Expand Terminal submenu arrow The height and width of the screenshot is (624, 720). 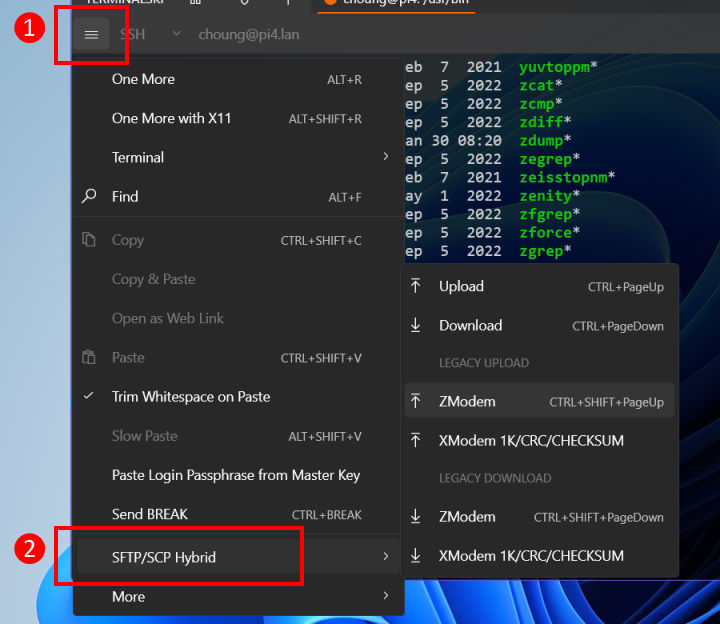coord(386,157)
